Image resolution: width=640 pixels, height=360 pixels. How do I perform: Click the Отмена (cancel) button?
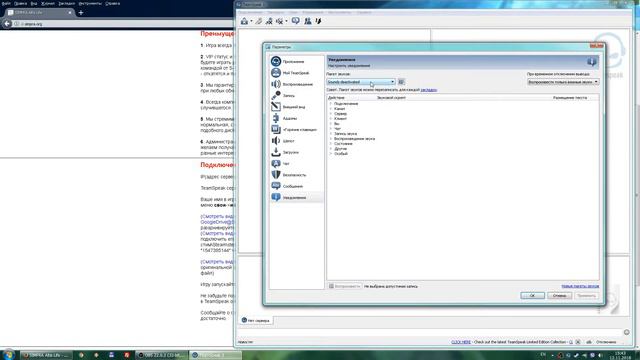pos(559,296)
